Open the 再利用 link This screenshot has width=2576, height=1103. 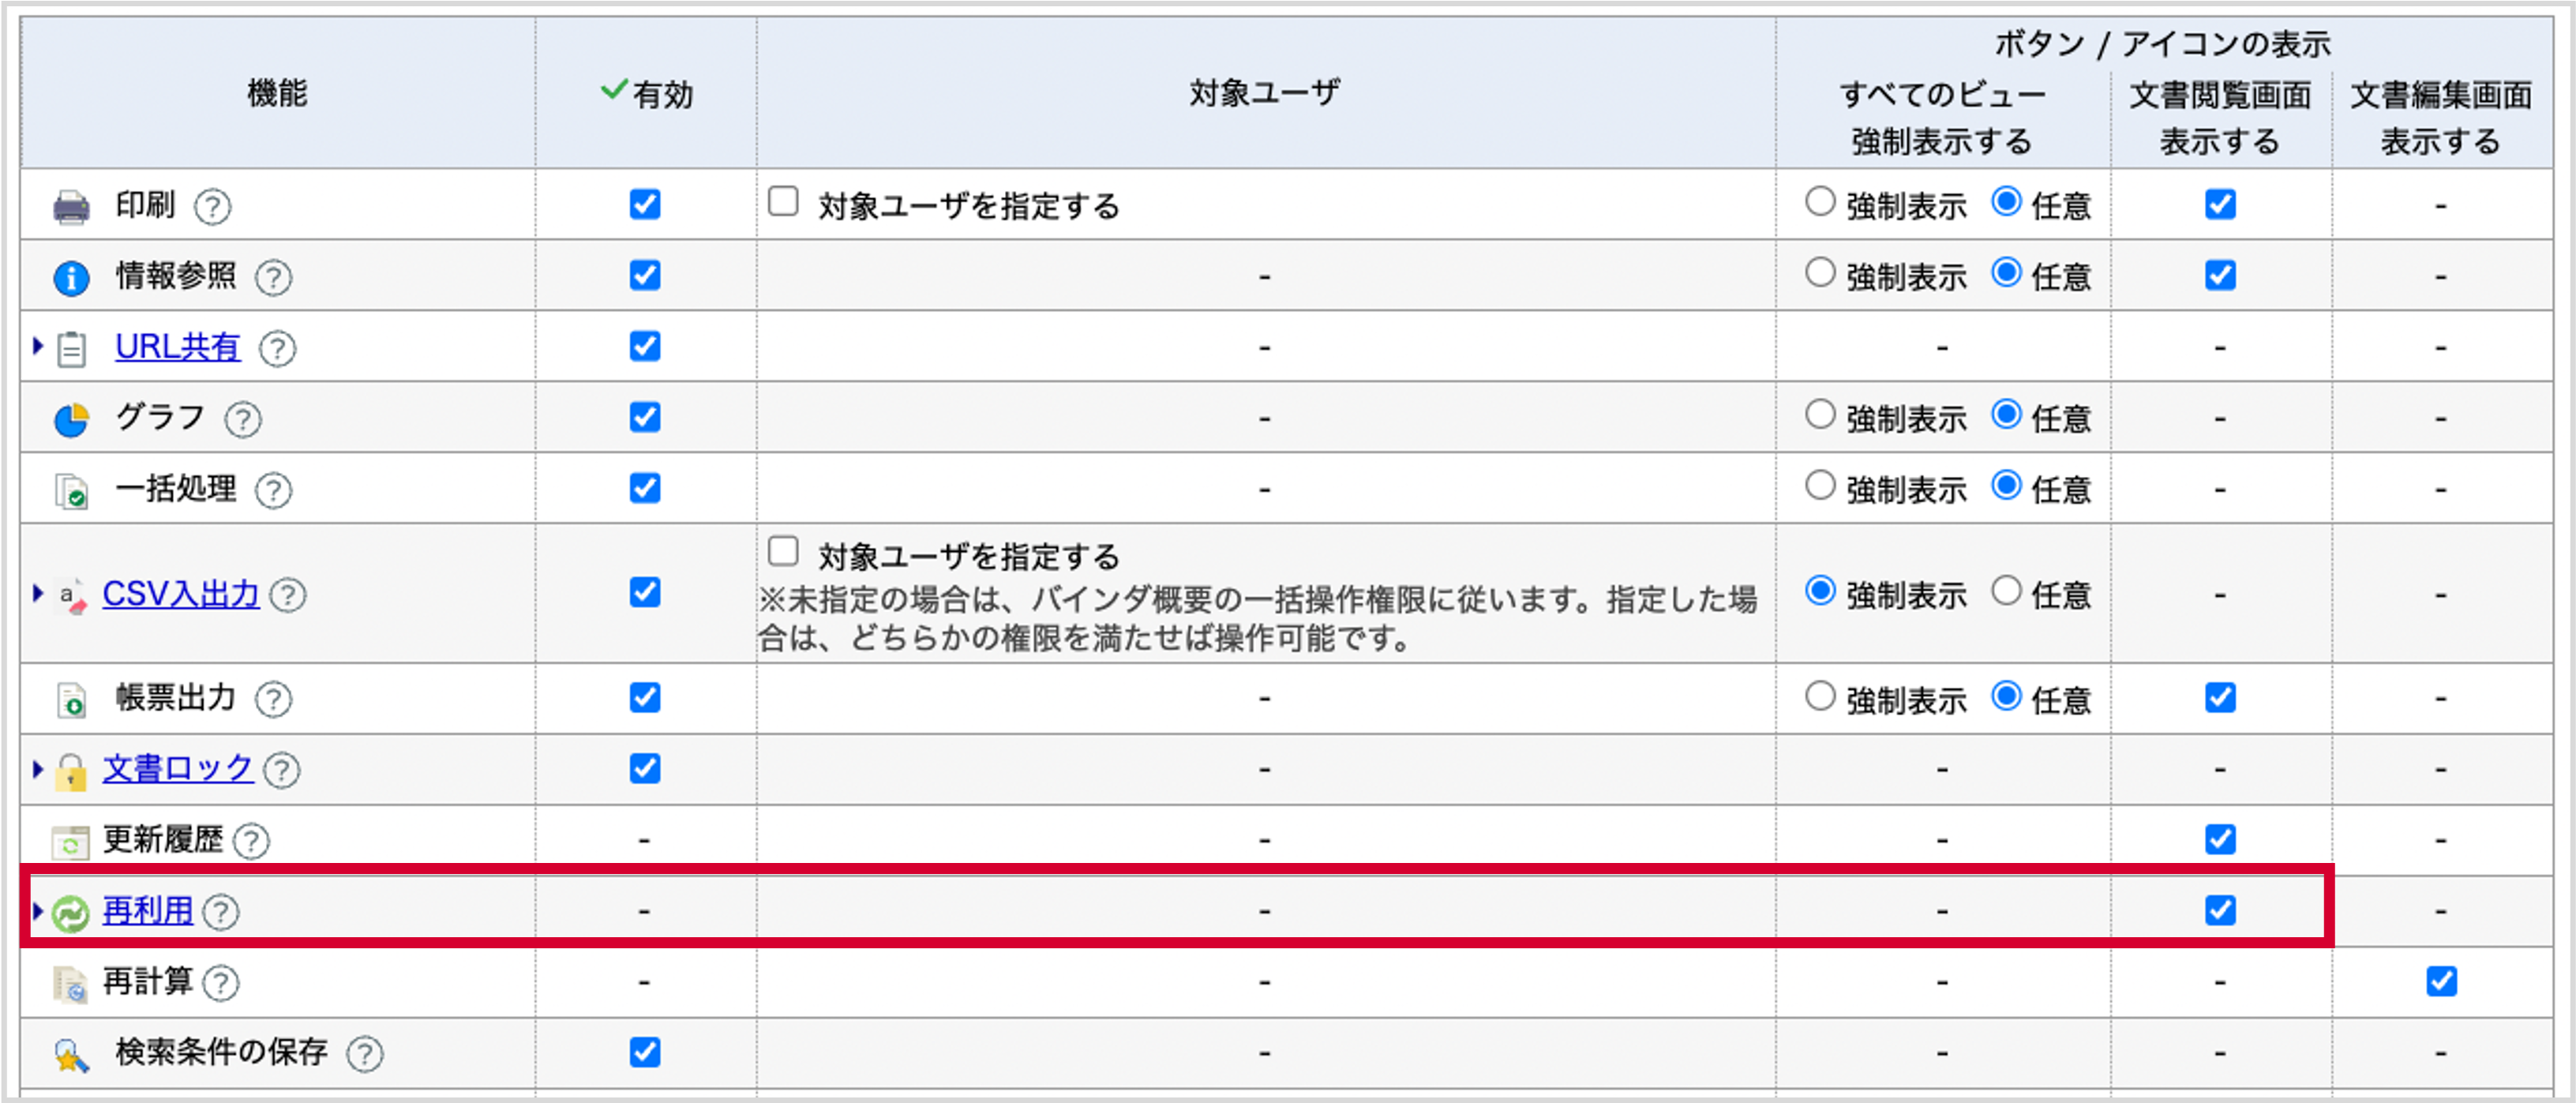click(148, 911)
